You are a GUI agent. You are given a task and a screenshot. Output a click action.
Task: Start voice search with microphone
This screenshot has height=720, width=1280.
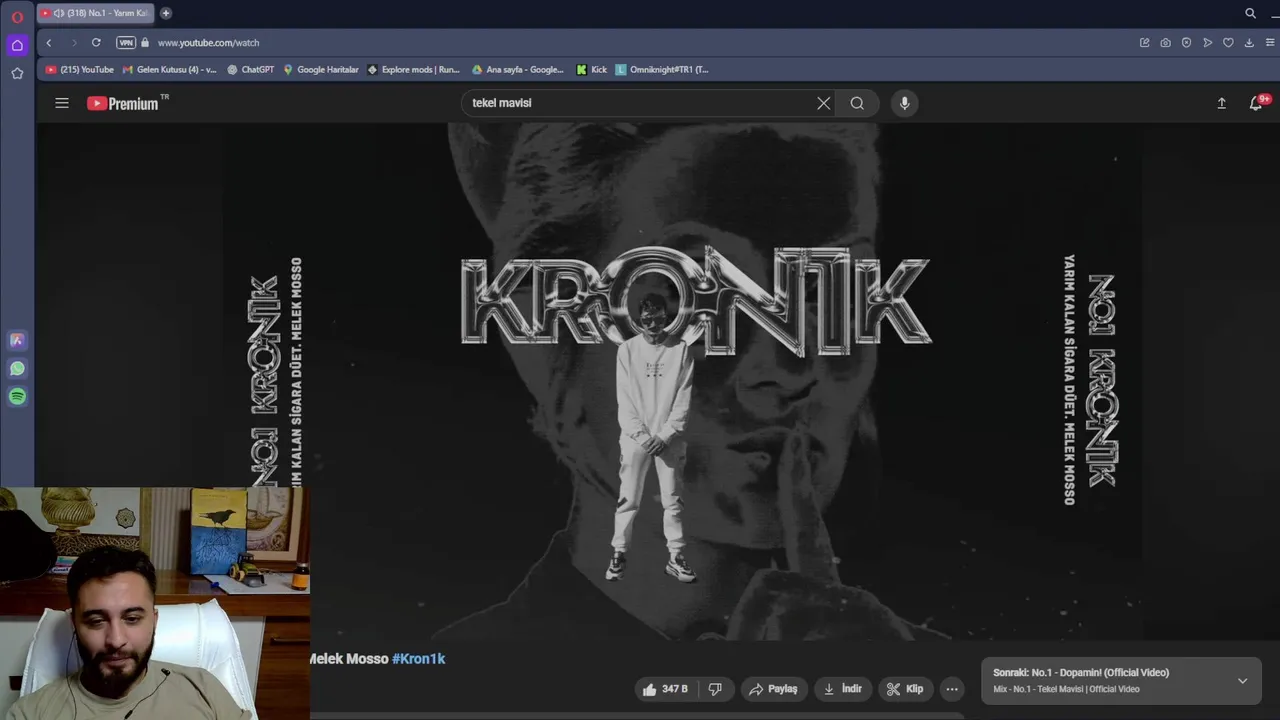[x=904, y=103]
